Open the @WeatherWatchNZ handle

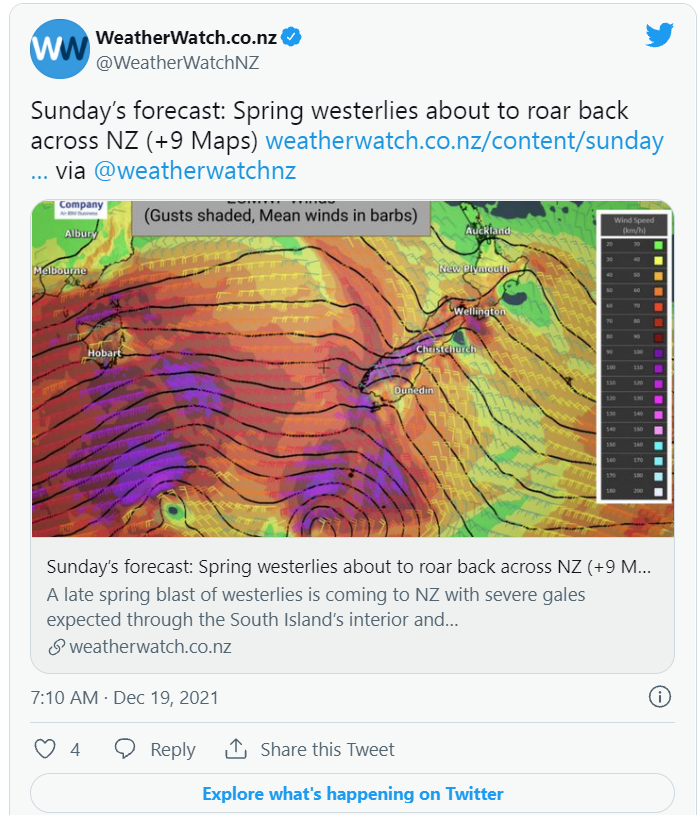coord(177,63)
